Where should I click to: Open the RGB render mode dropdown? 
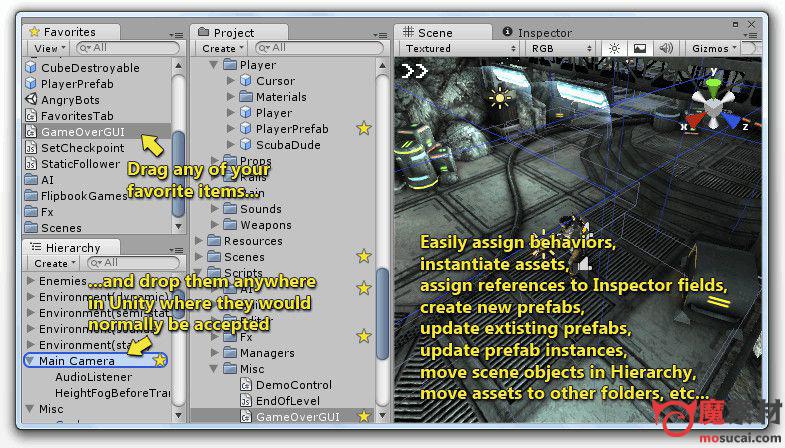pos(561,49)
